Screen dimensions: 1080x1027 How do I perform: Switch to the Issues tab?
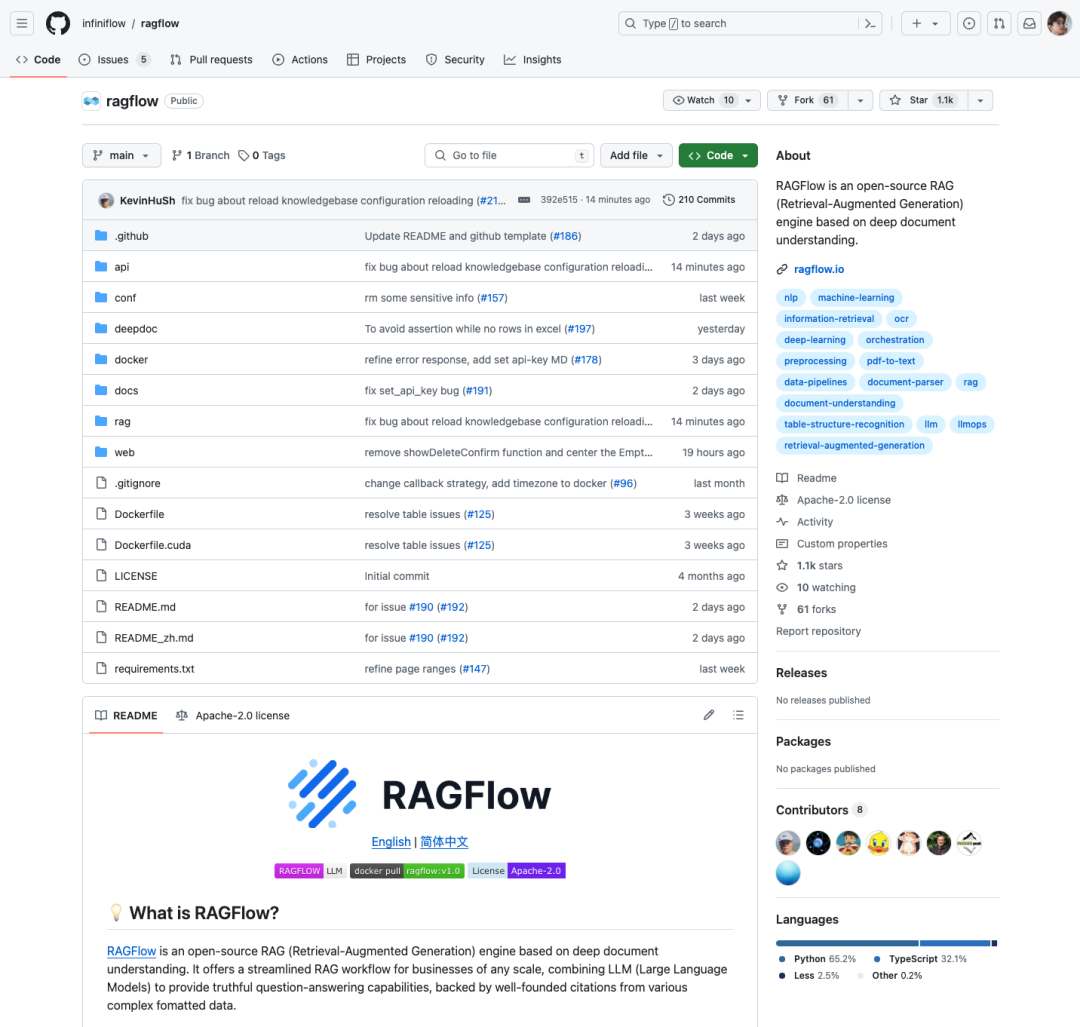click(114, 60)
